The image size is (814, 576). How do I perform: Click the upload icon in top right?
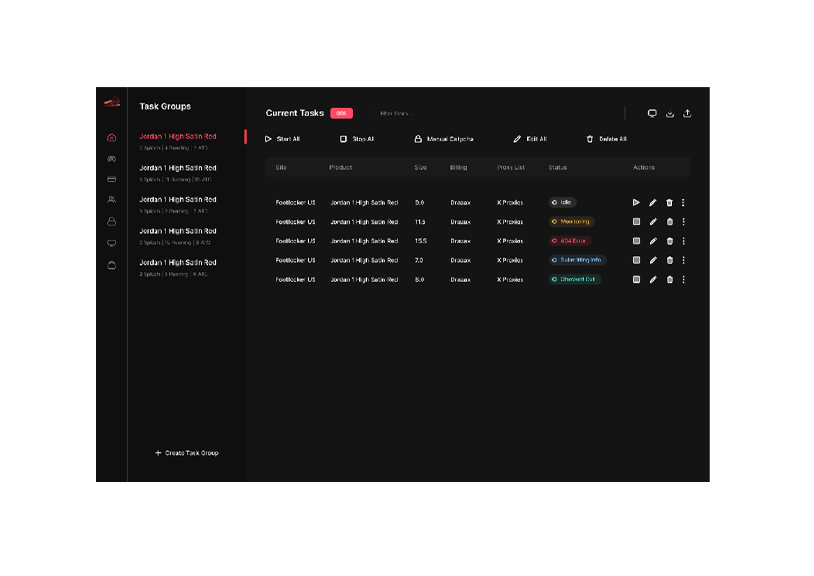point(687,113)
